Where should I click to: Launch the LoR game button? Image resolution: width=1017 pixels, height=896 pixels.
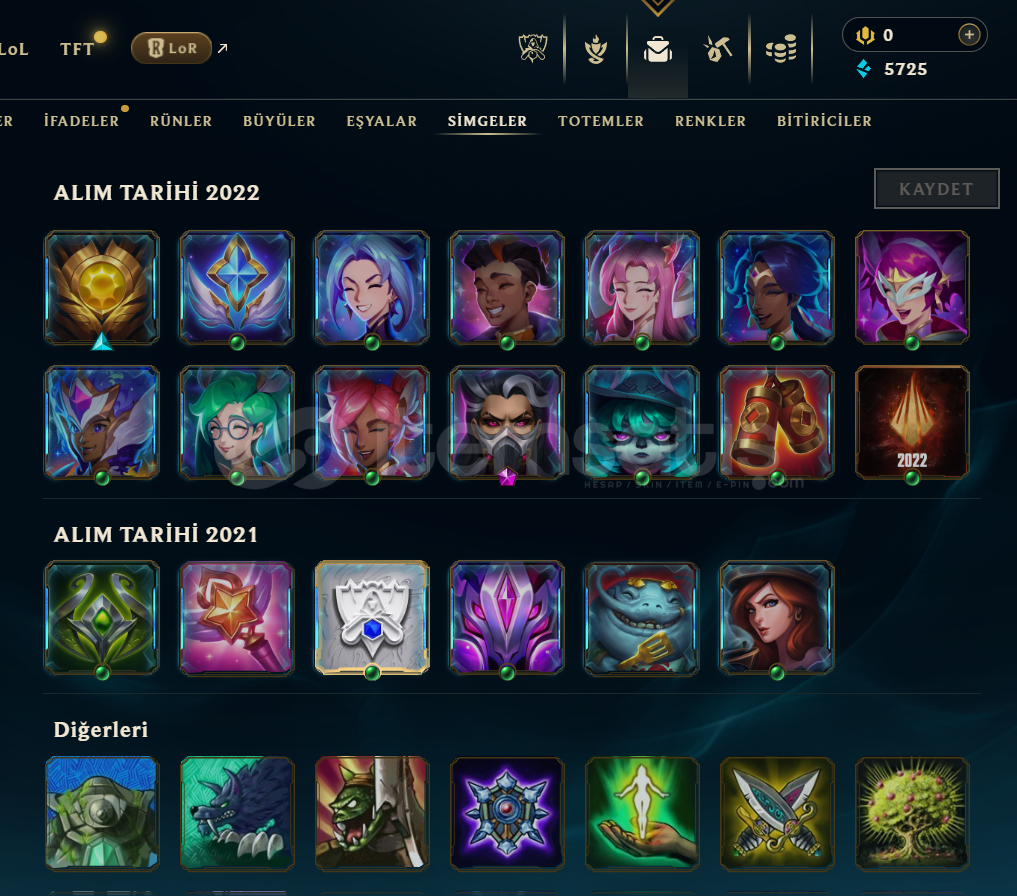pos(171,48)
